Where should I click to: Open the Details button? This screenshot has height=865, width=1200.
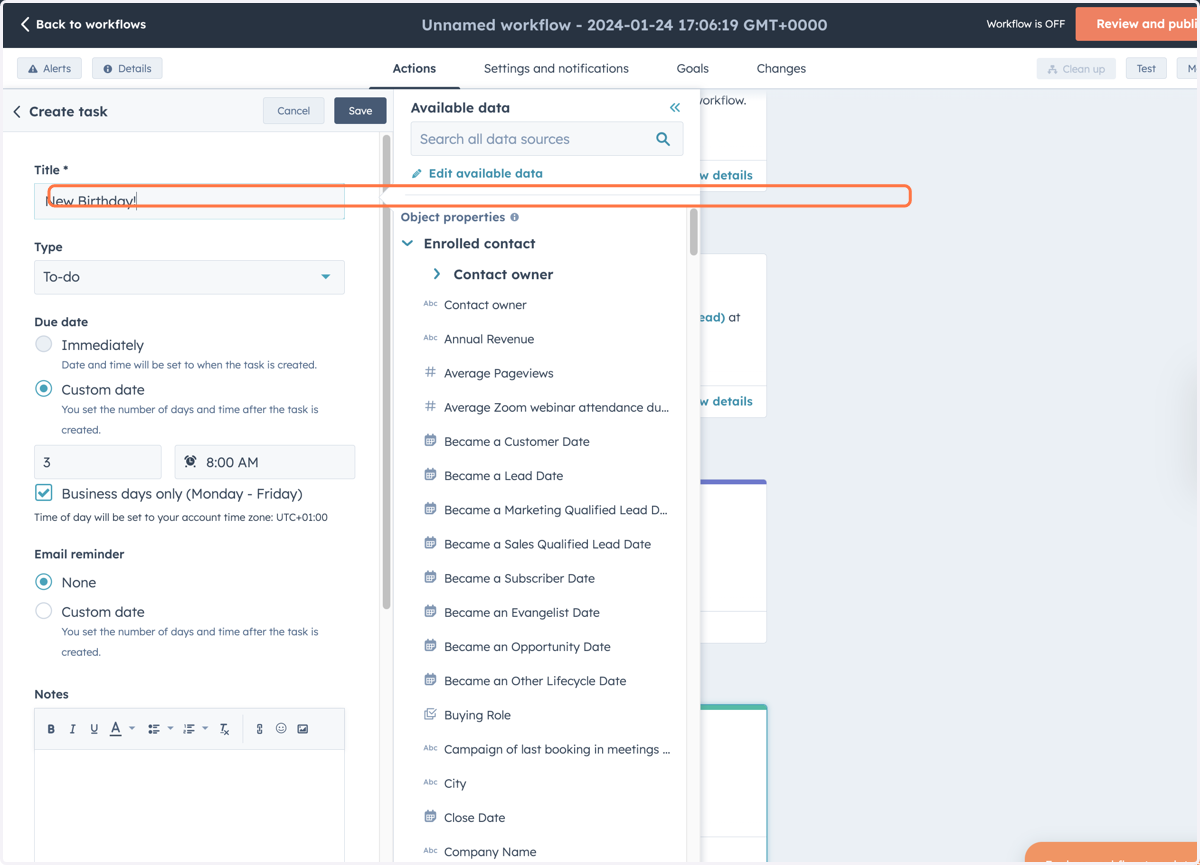point(127,69)
